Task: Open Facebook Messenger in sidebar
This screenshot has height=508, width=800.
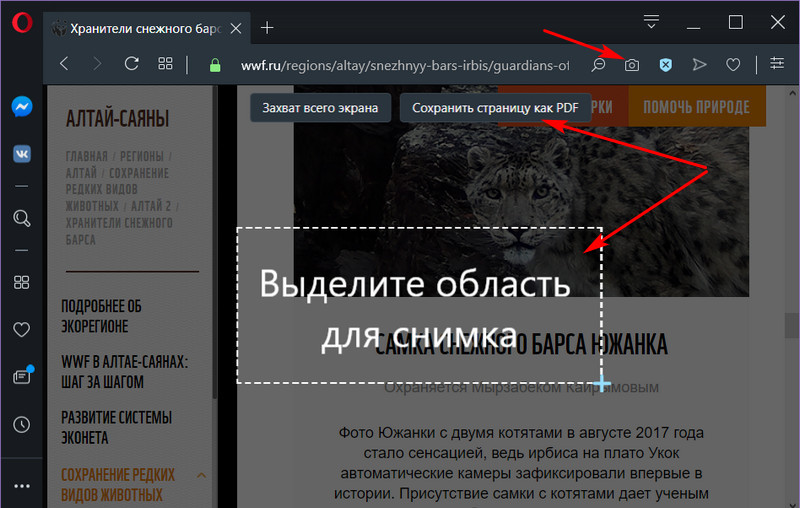Action: coord(21,108)
